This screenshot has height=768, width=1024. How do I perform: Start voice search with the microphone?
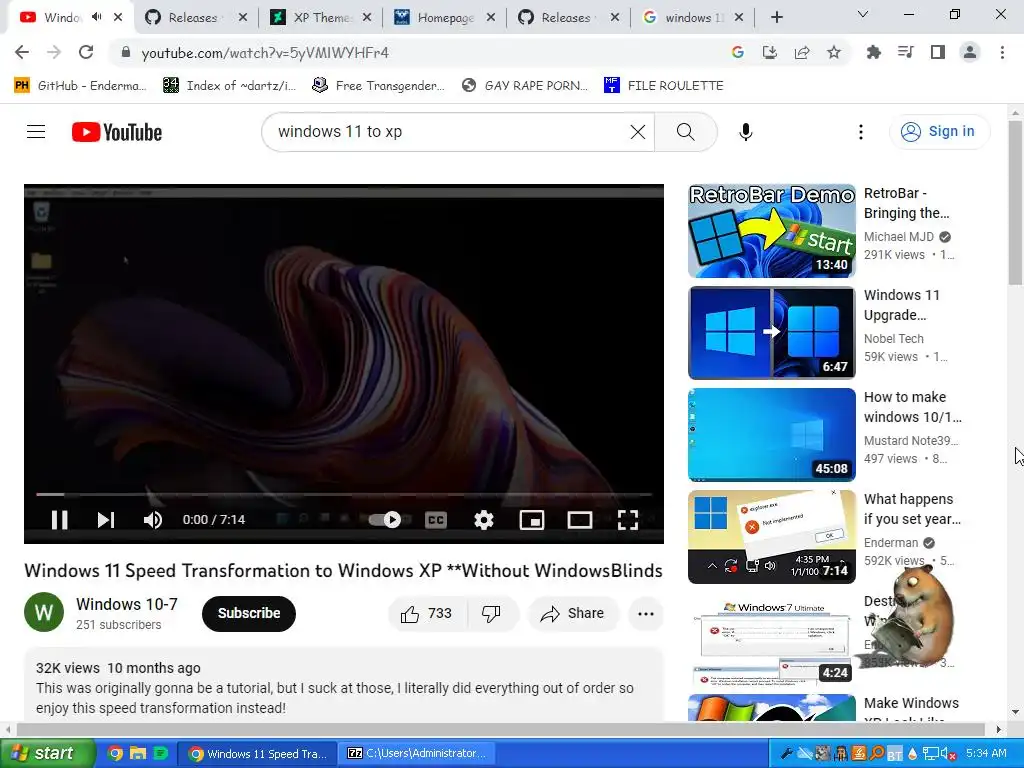[x=746, y=132]
